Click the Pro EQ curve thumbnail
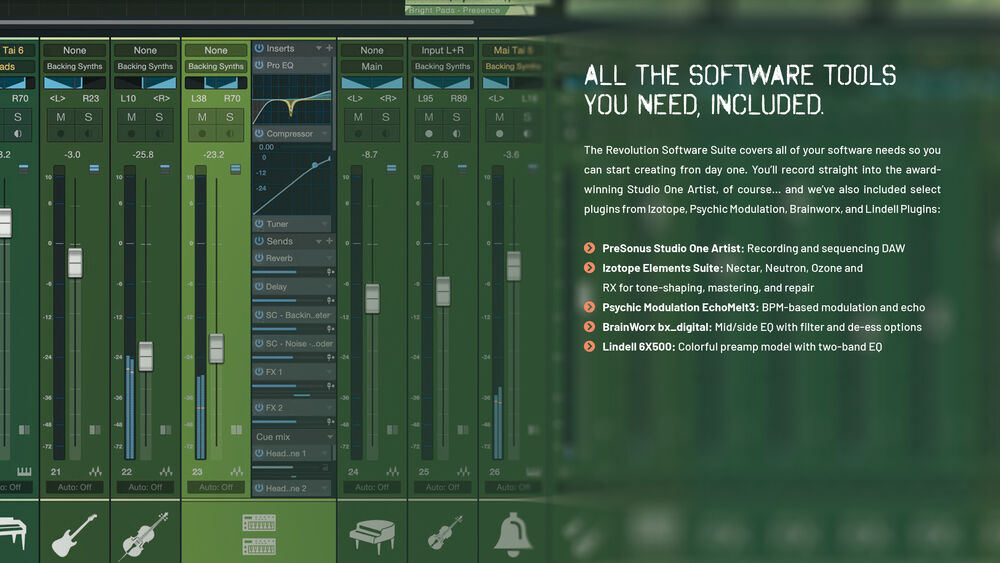1000x563 pixels. point(292,99)
